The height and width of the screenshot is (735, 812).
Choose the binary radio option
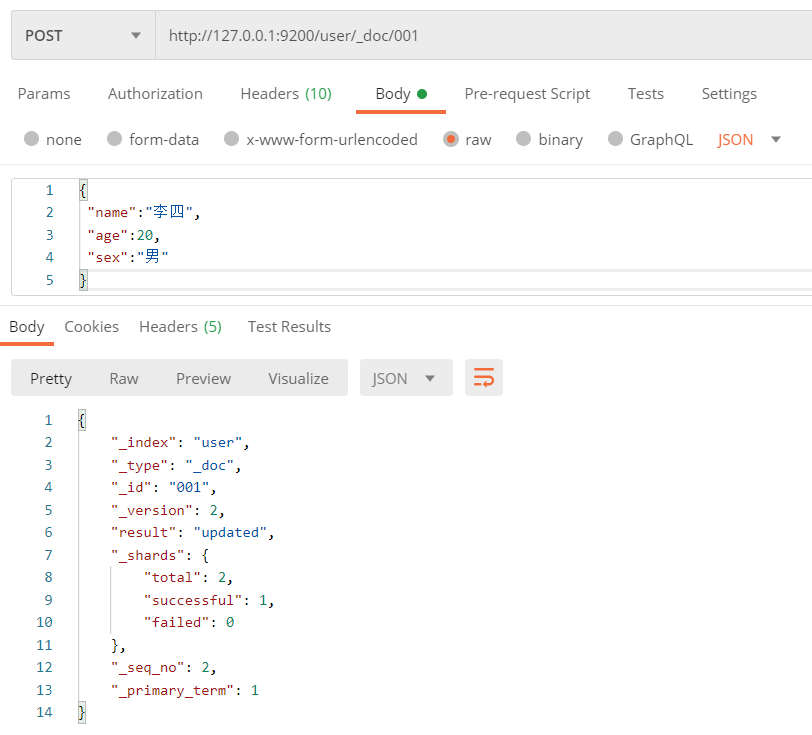pos(549,139)
